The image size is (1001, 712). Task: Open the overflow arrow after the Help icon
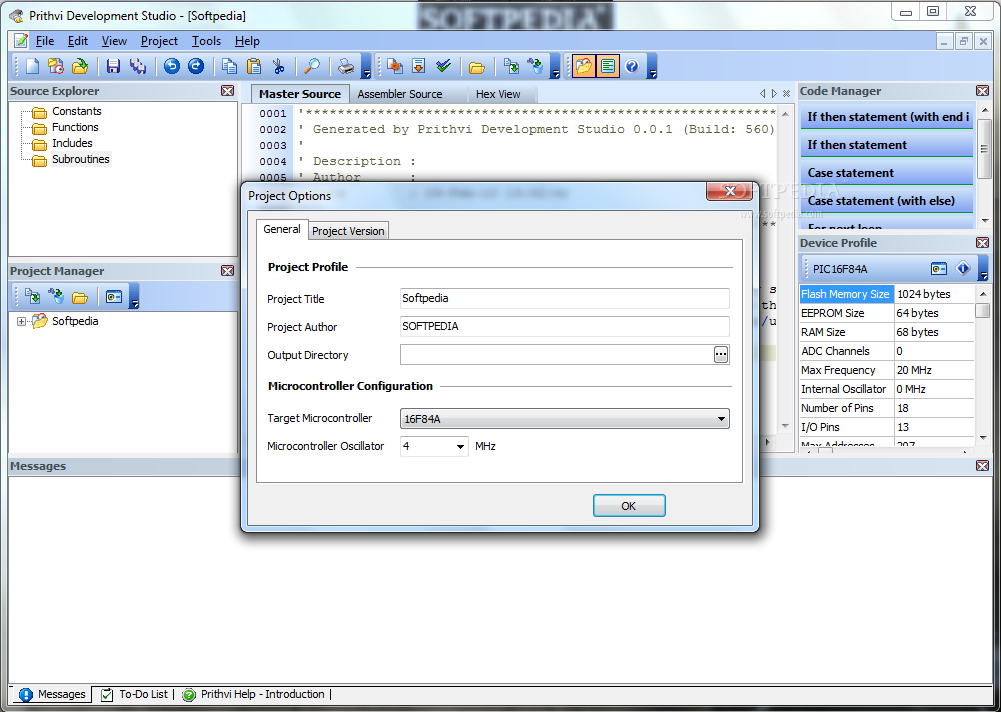652,66
